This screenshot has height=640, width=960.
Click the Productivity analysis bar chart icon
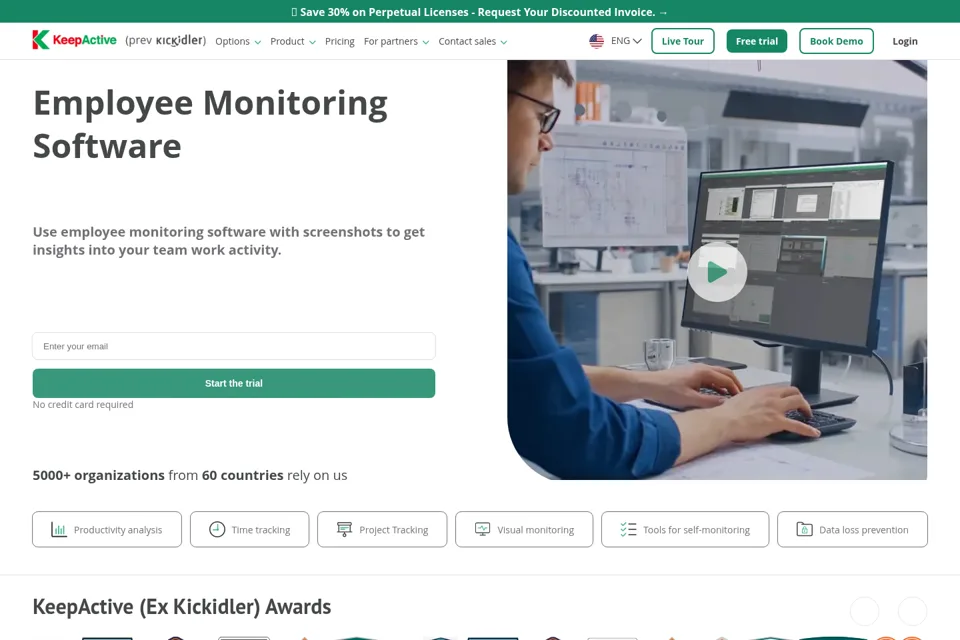pos(59,529)
